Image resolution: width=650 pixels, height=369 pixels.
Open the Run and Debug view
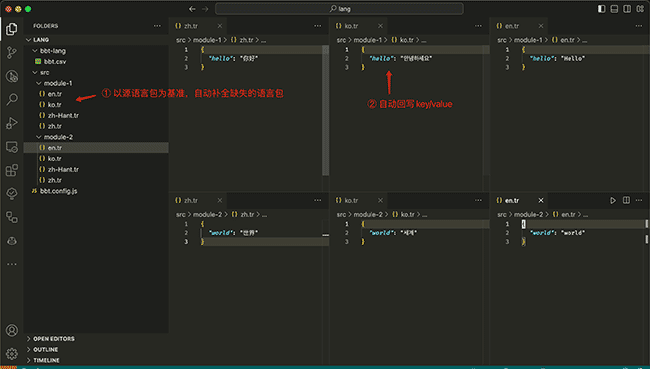click(12, 123)
